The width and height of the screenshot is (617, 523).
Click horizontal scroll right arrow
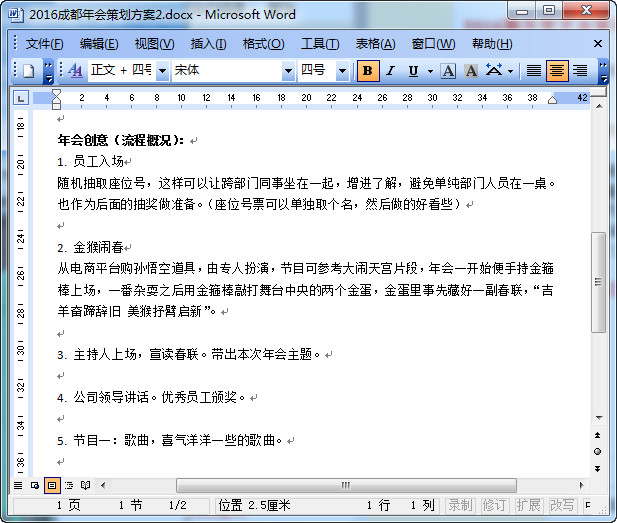(x=581, y=485)
